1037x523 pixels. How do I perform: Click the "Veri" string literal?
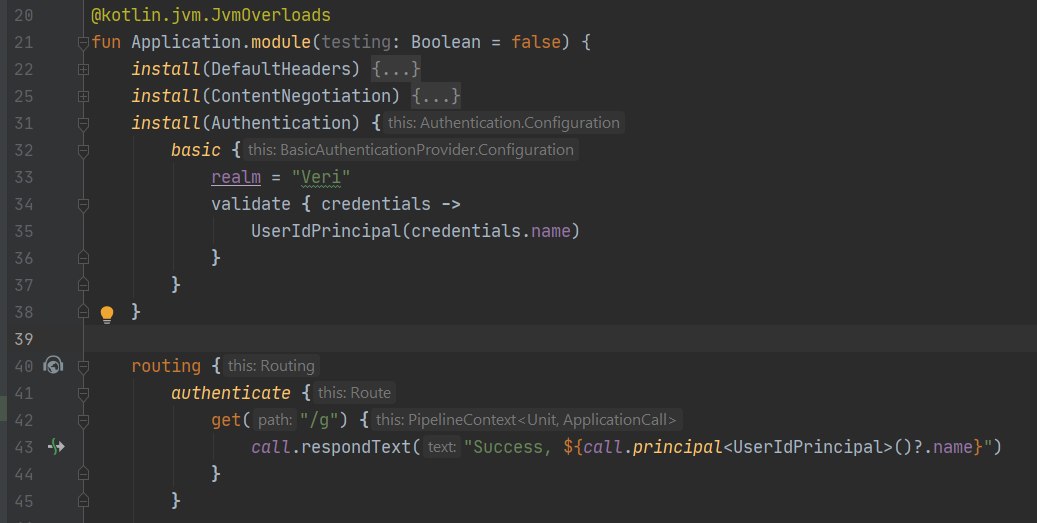tap(321, 177)
